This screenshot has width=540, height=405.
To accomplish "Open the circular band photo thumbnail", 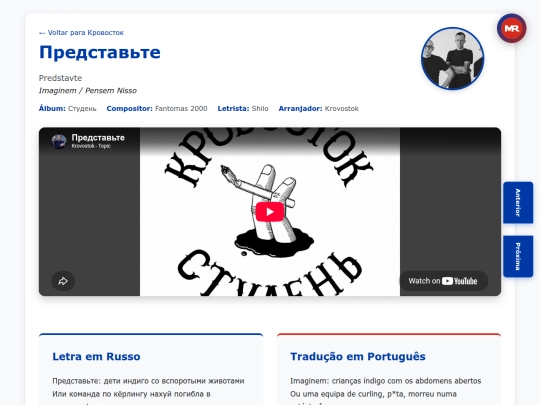I will pyautogui.click(x=452, y=59).
